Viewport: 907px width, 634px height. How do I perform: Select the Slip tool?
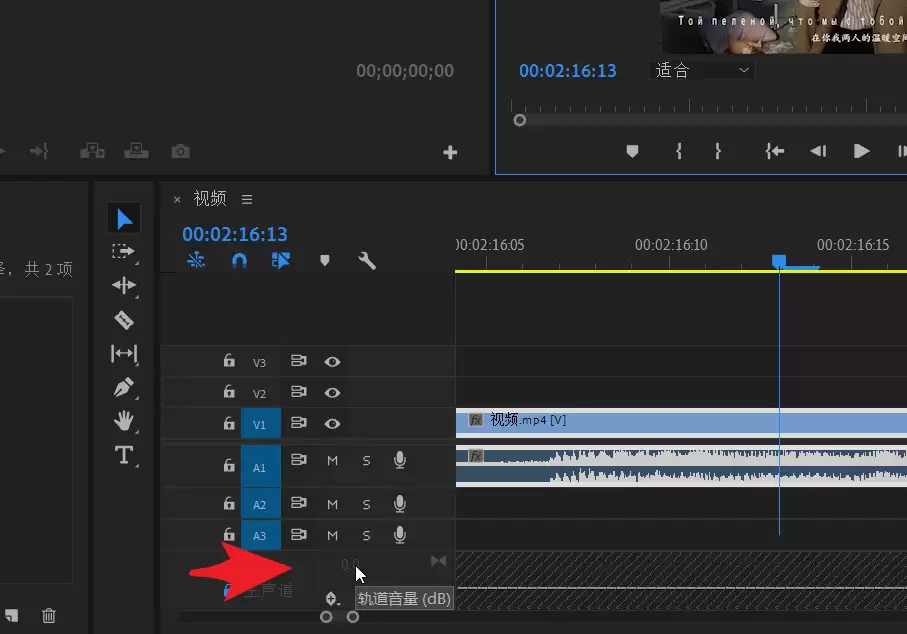(124, 353)
